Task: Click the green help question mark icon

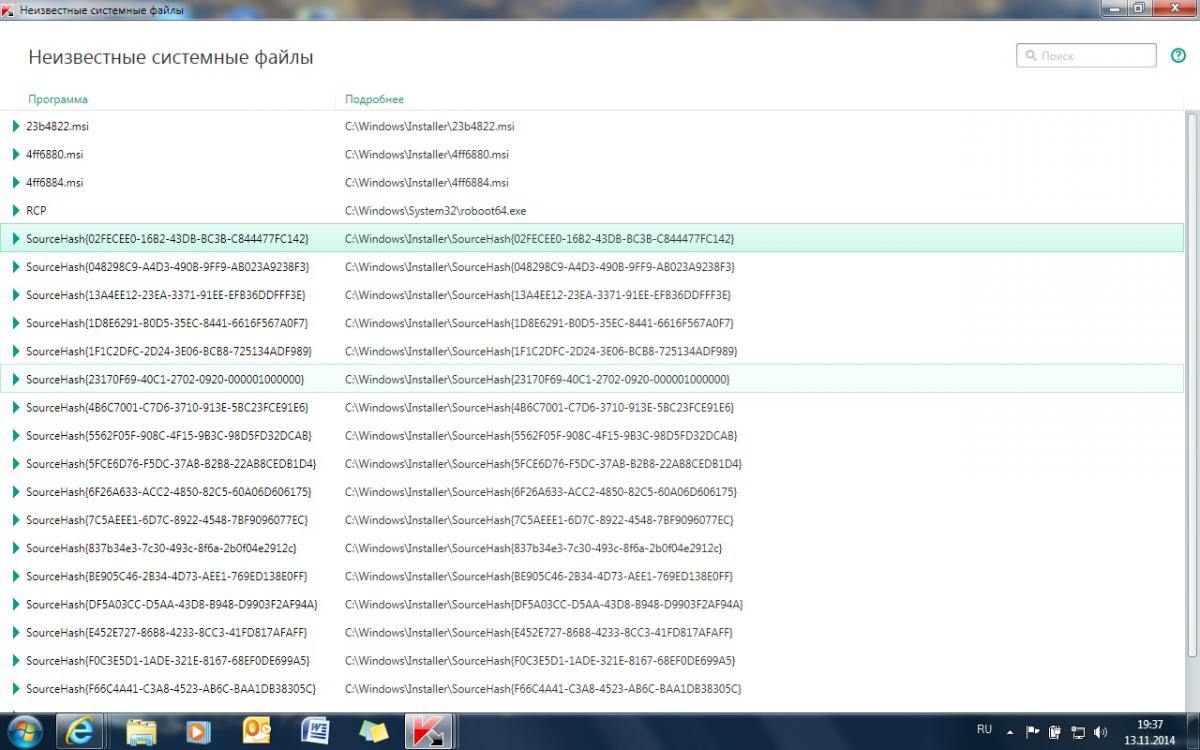Action: (1178, 56)
